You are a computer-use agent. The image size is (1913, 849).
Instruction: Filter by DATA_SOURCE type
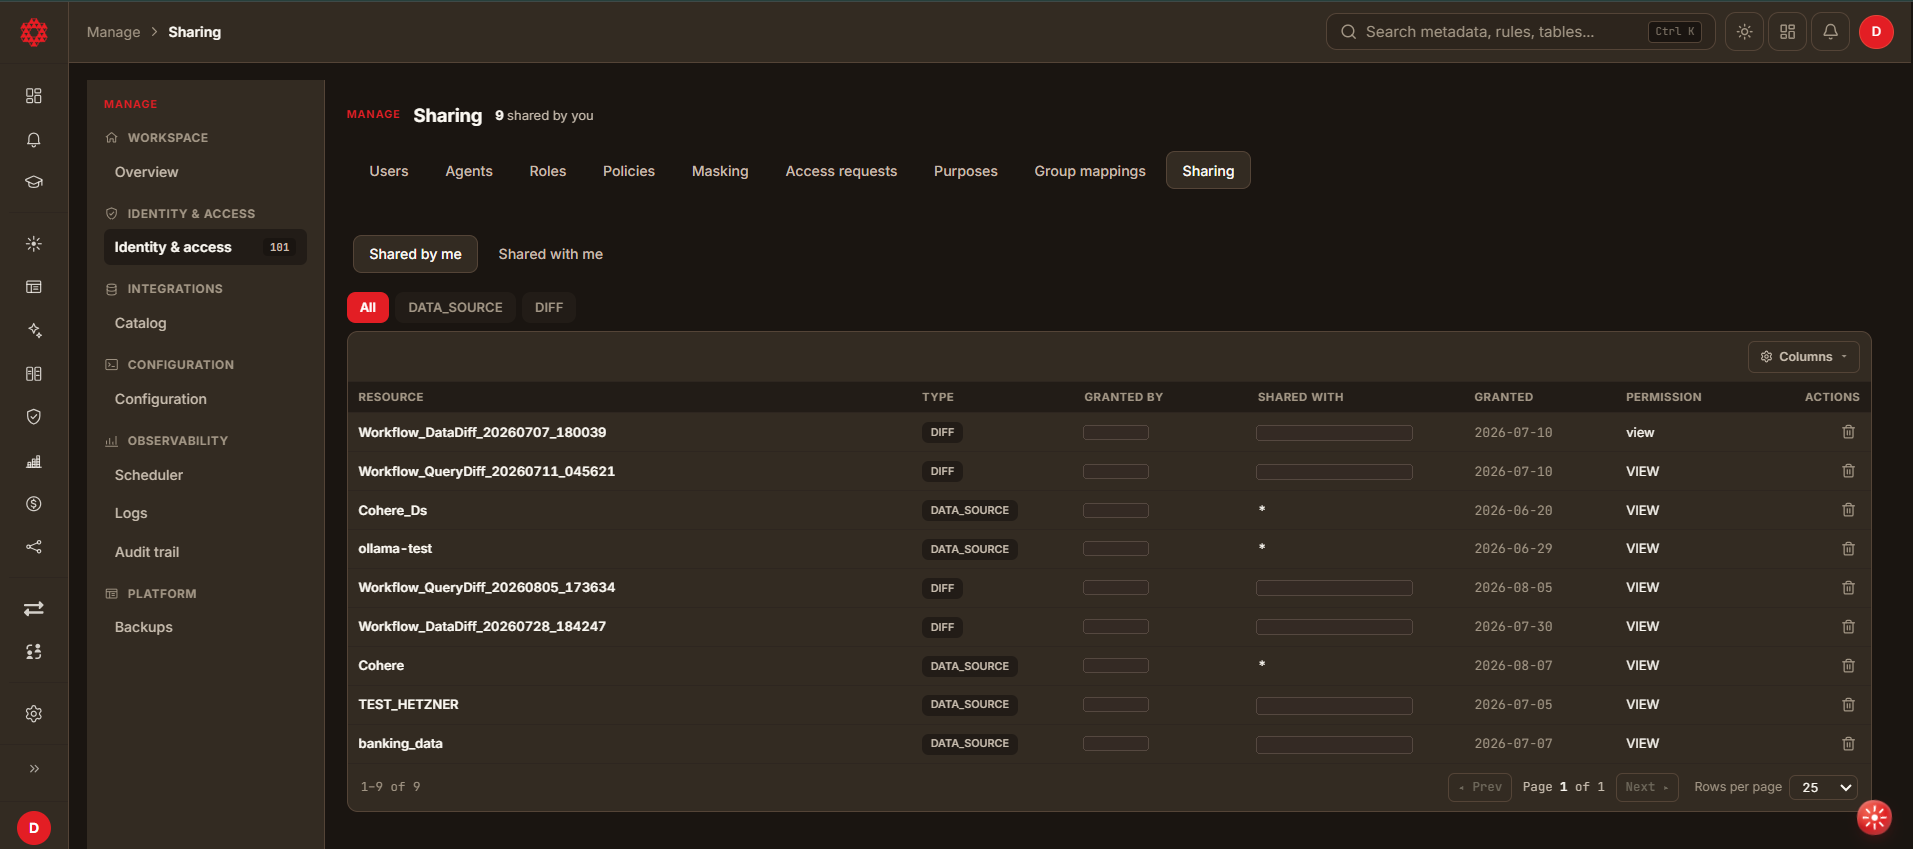(x=455, y=308)
